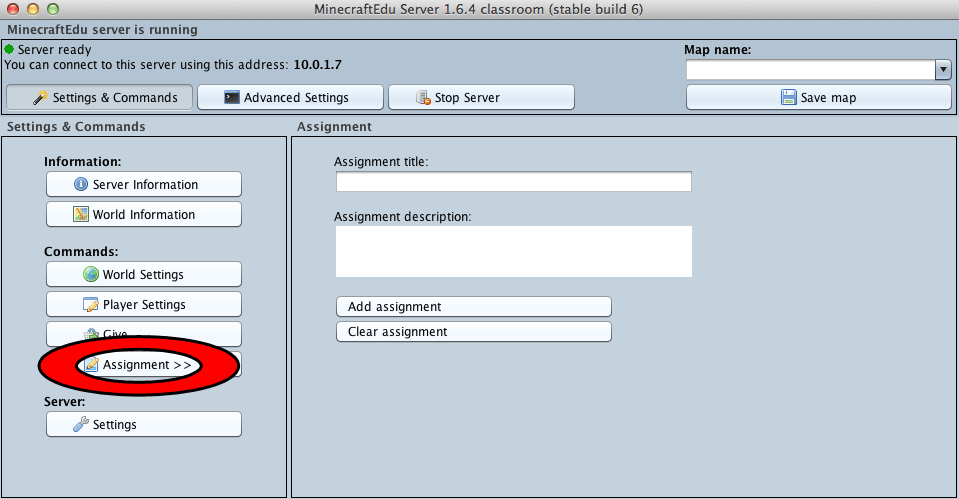Click Clear assignment

tap(474, 331)
